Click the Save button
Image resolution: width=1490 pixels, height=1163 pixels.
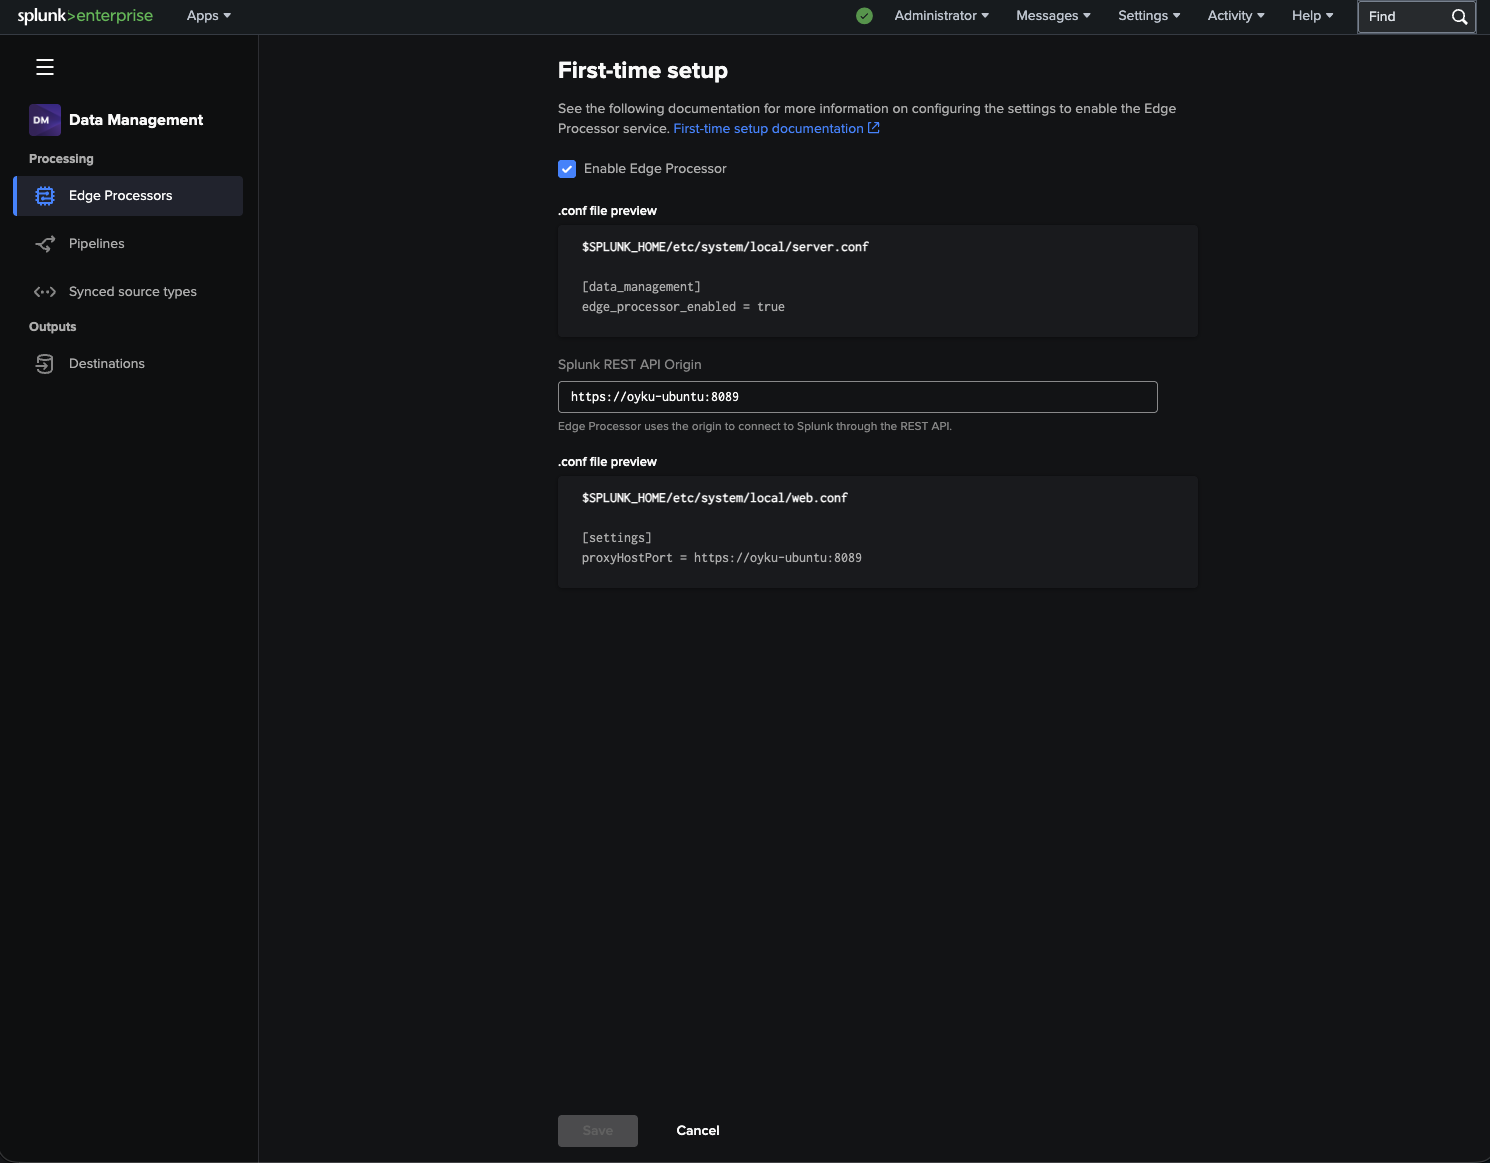pos(598,1131)
